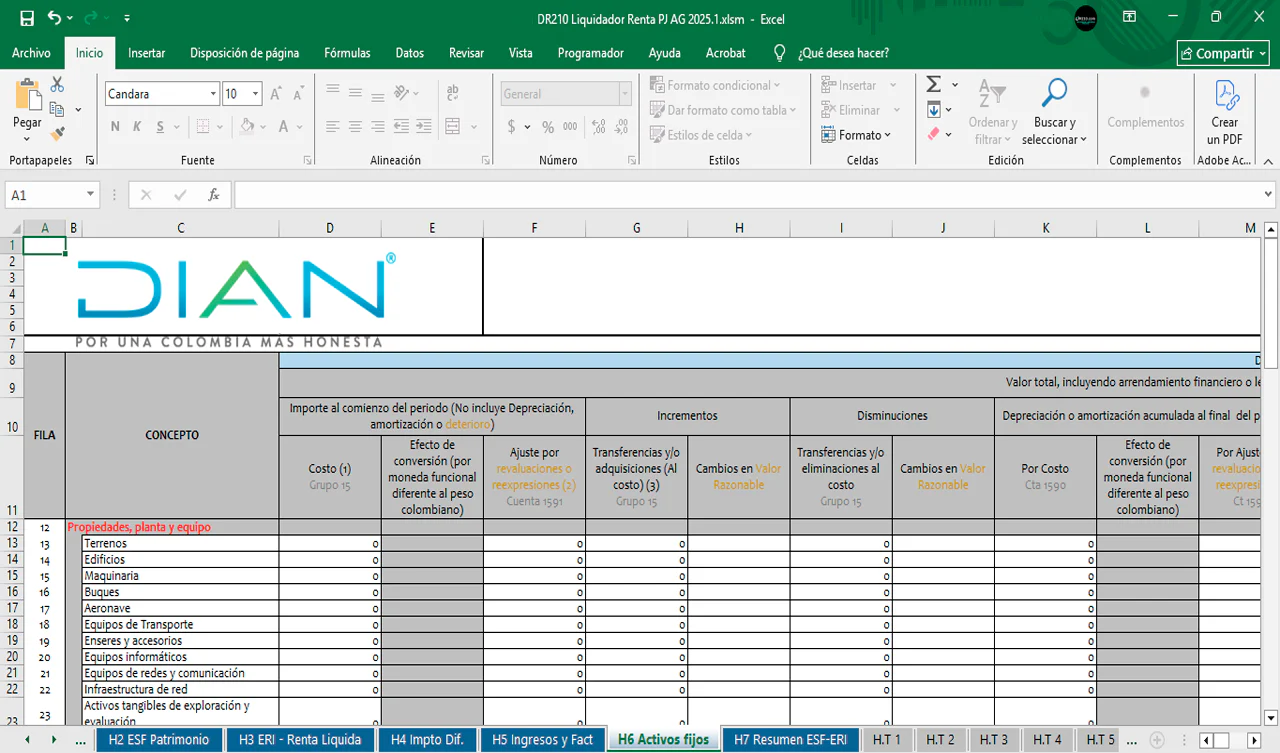Click the Pegar paste button
The height and width of the screenshot is (753, 1280).
tap(27, 108)
